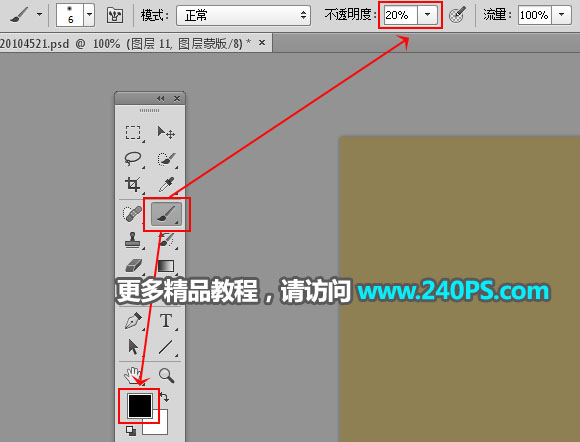Viewport: 580px width, 442px height.
Task: Toggle the Brush panel button
Action: (115, 15)
